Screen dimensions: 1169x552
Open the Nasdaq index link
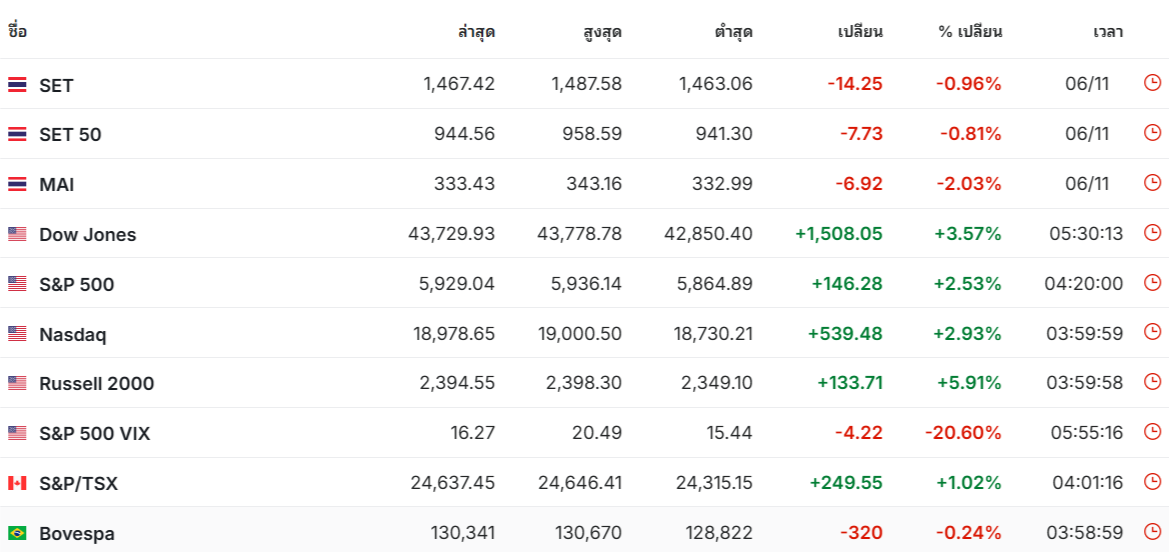point(73,335)
